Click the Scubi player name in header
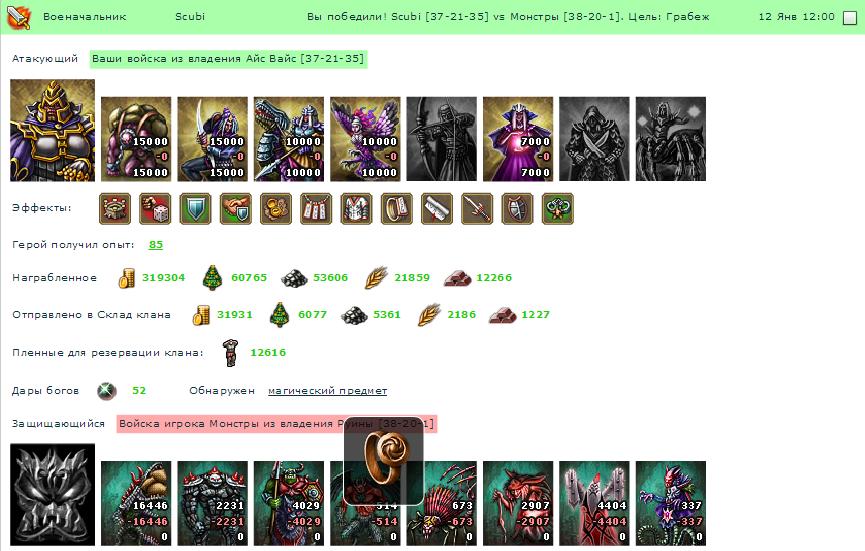 [x=190, y=17]
